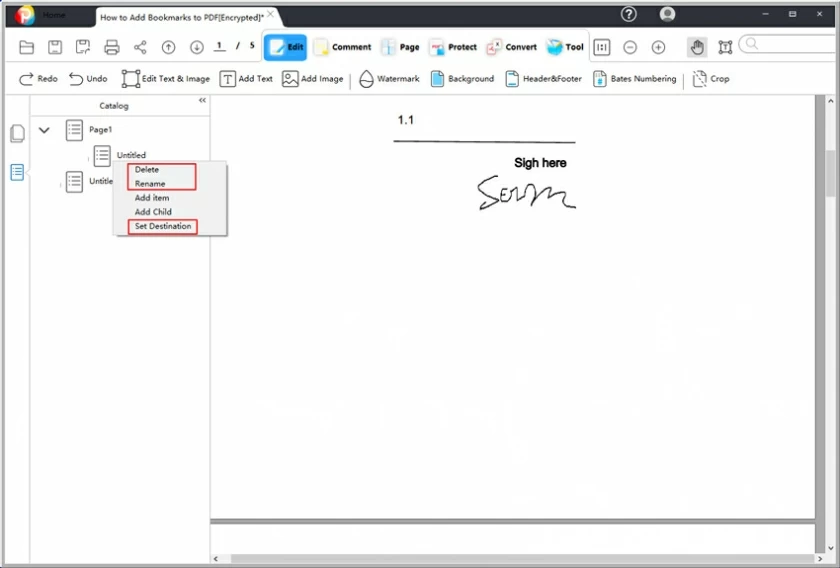Click the vertical scrollbar thumb
The image size is (840, 568).
pyautogui.click(x=830, y=174)
